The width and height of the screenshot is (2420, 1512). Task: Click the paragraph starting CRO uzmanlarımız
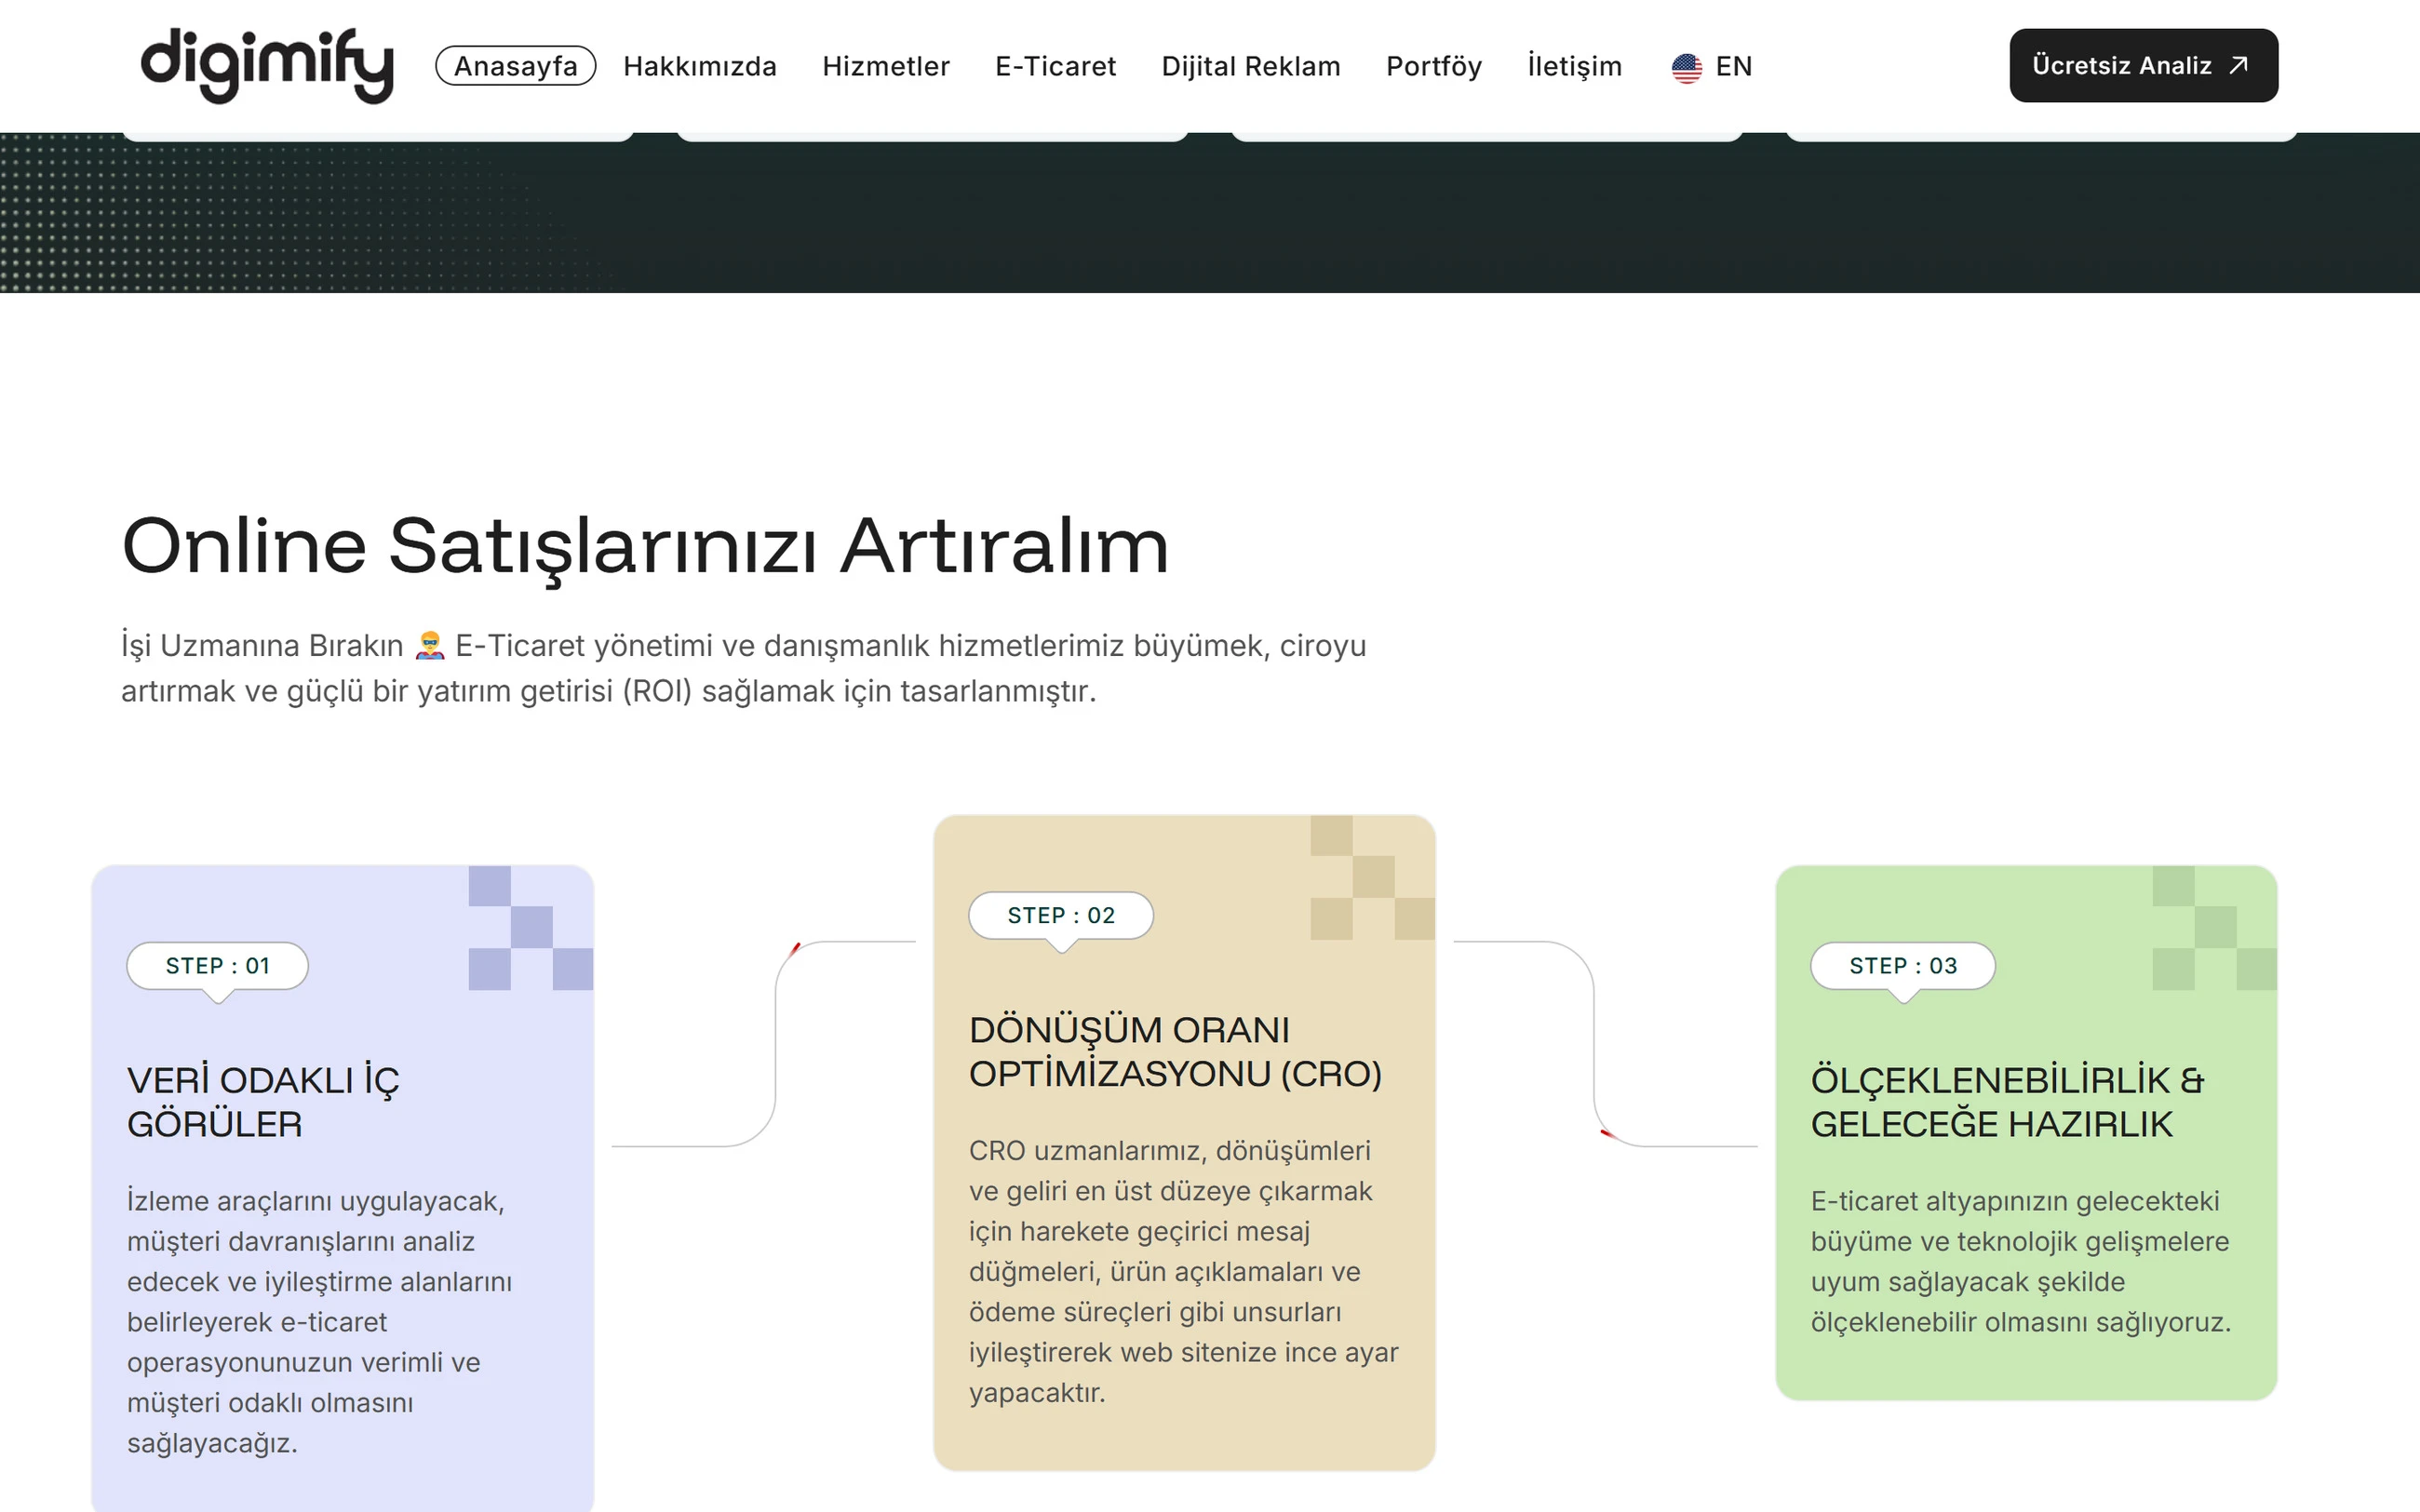(1183, 1271)
